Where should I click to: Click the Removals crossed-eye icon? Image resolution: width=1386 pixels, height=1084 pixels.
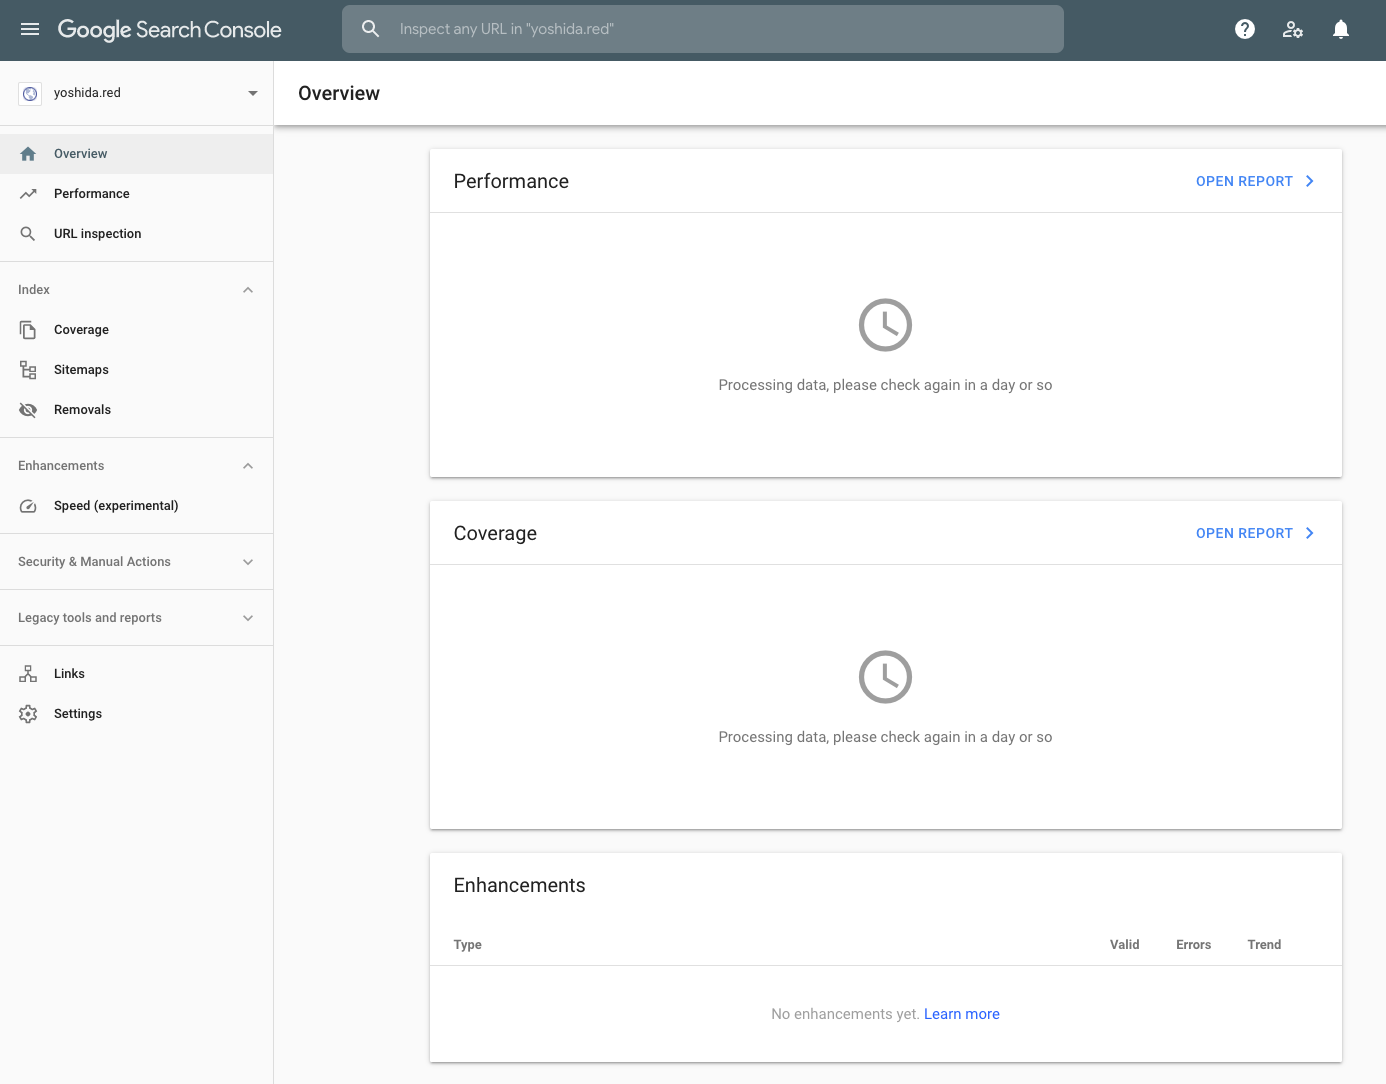click(x=28, y=410)
